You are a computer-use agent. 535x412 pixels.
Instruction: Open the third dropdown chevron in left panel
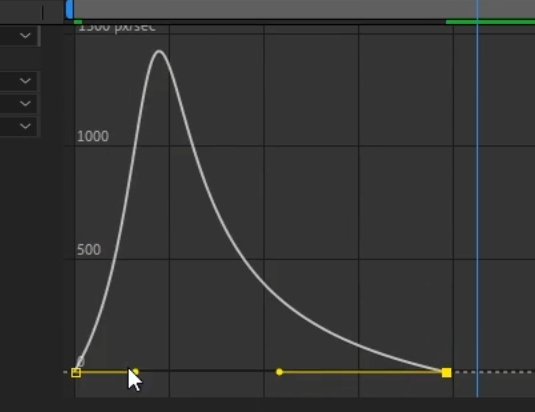[25, 103]
